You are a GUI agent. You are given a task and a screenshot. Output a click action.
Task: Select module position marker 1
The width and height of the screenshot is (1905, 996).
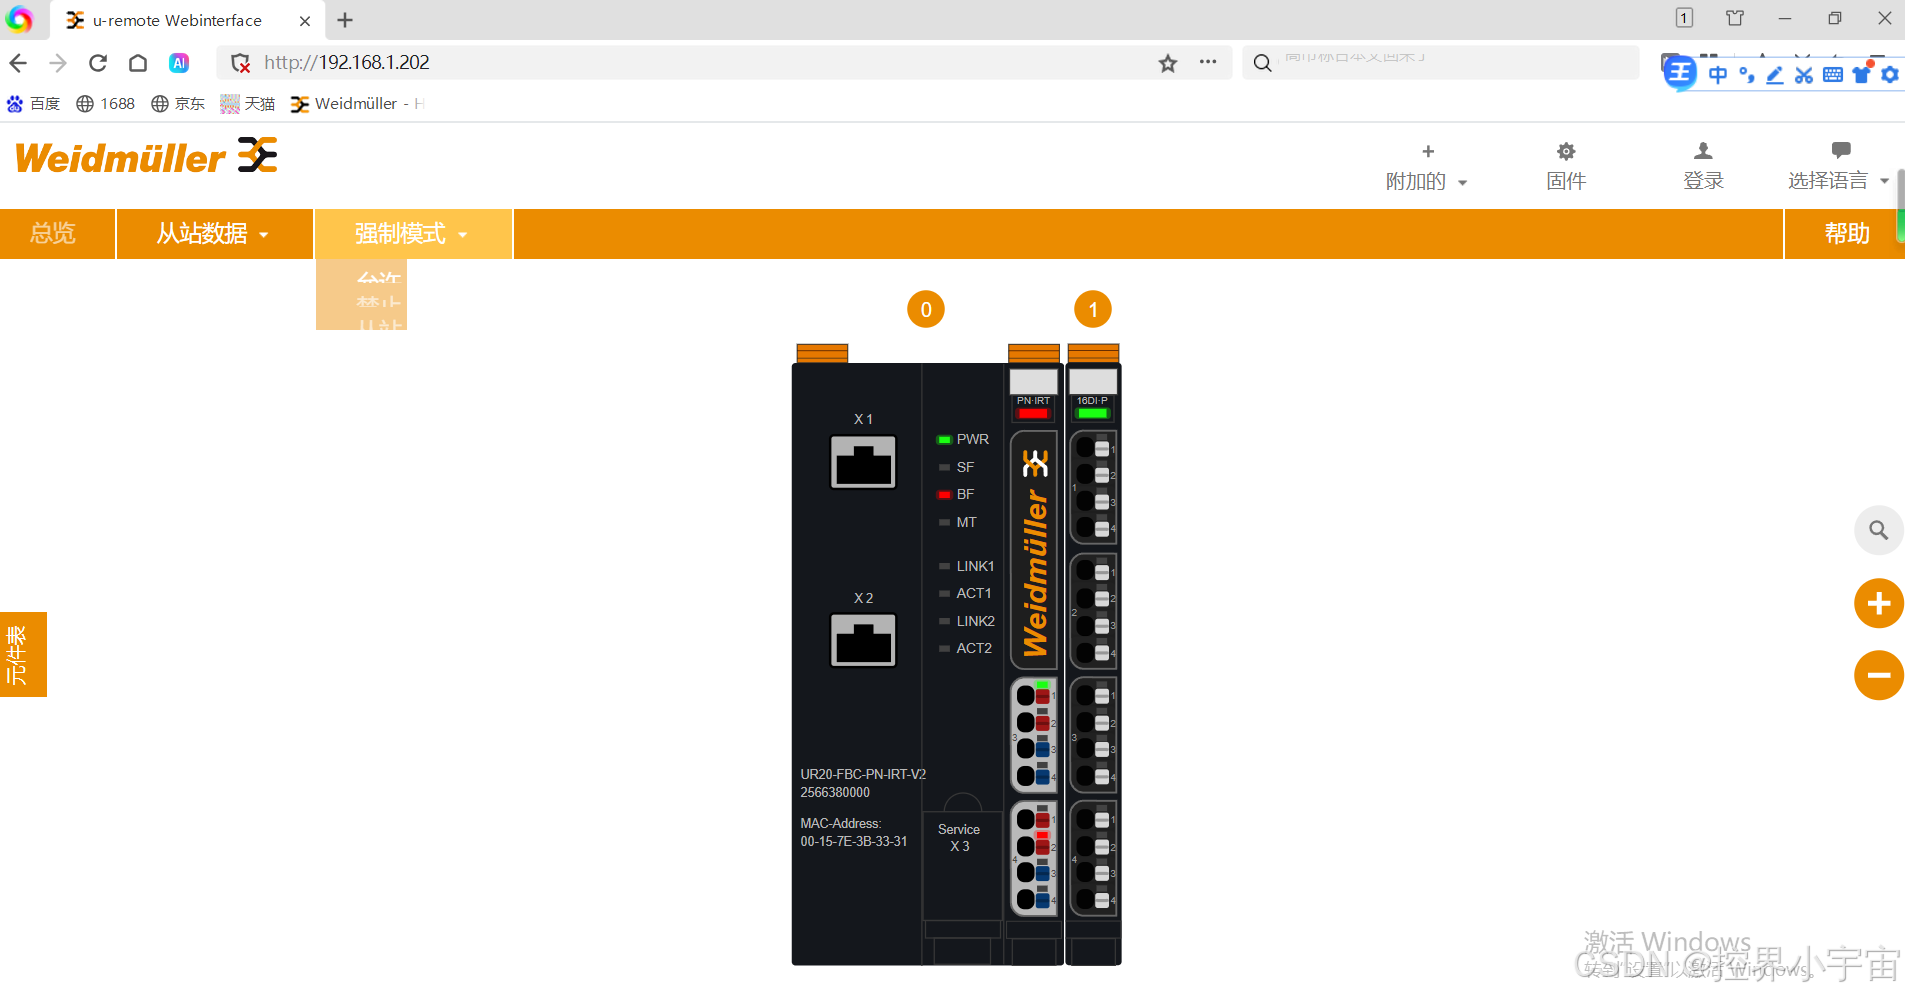tap(1093, 310)
